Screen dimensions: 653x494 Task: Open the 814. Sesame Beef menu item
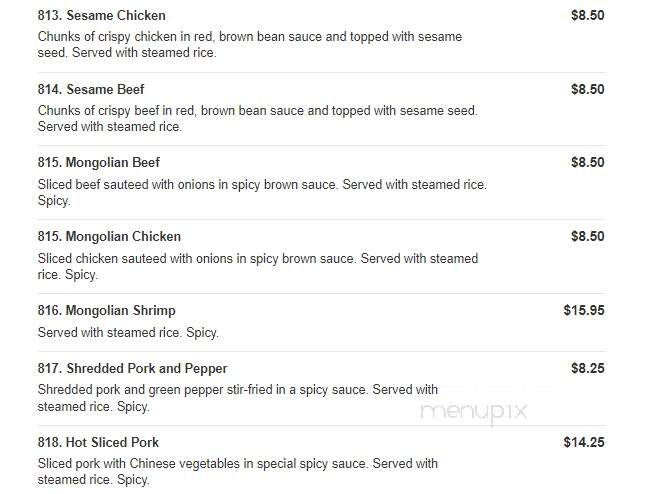click(x=91, y=89)
